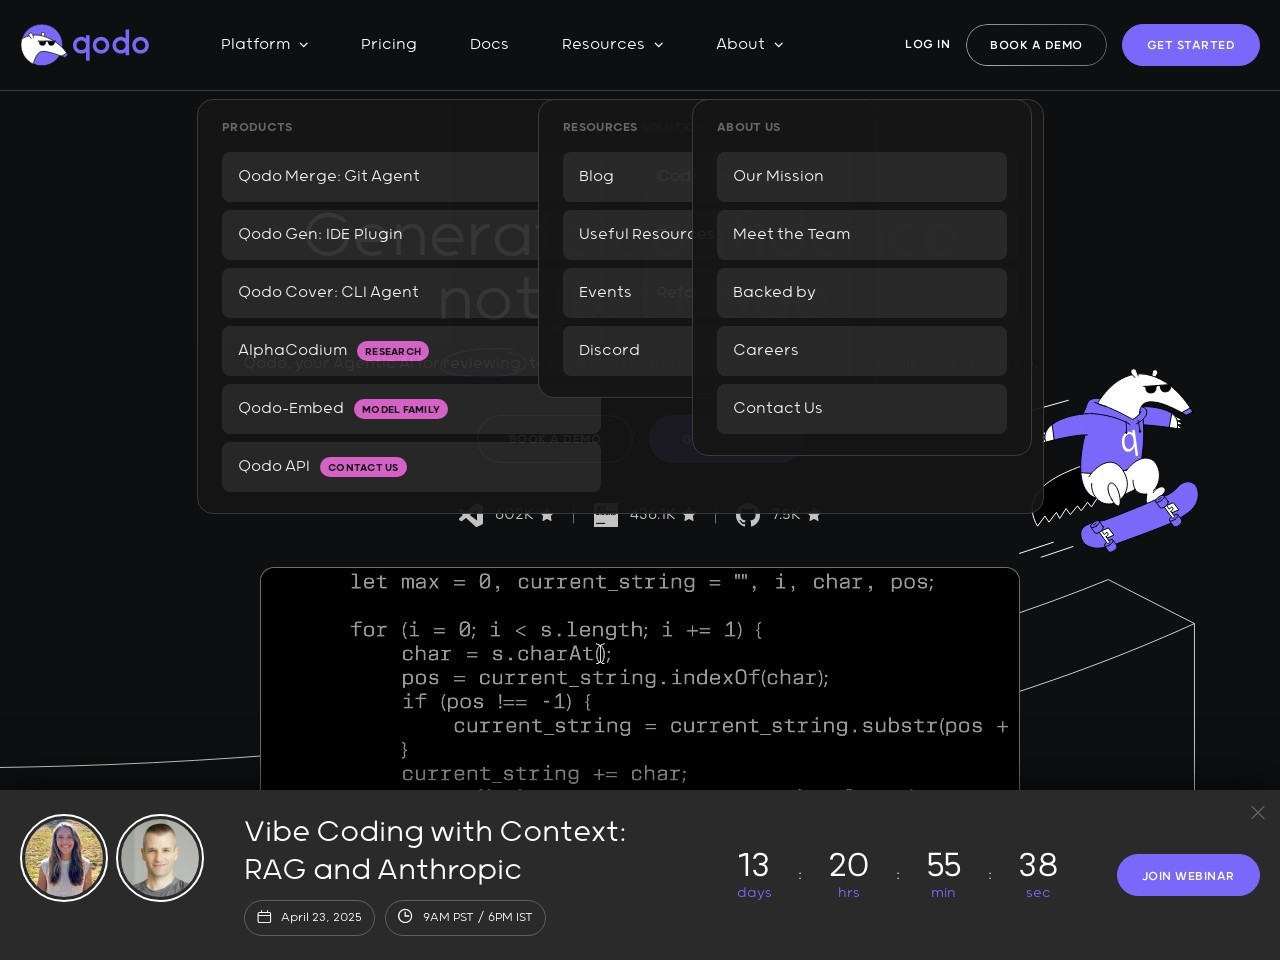Click the Book a Demo header button
This screenshot has width=1280, height=960.
click(1035, 45)
